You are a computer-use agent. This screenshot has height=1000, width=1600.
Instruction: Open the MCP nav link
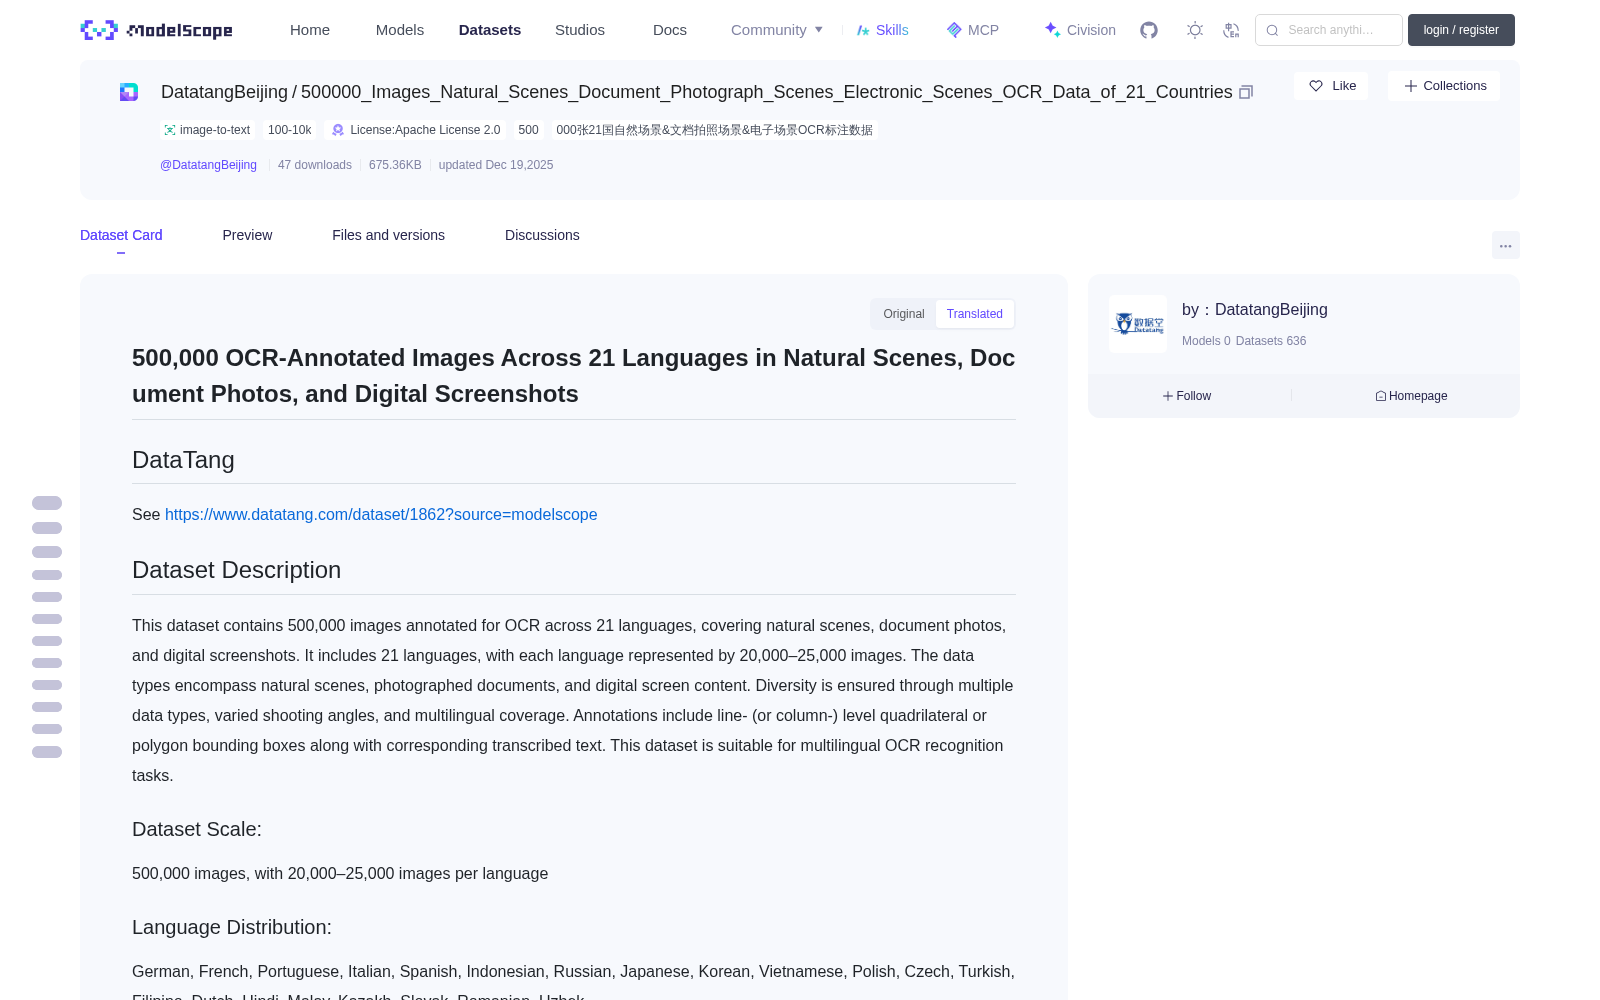pos(973,30)
